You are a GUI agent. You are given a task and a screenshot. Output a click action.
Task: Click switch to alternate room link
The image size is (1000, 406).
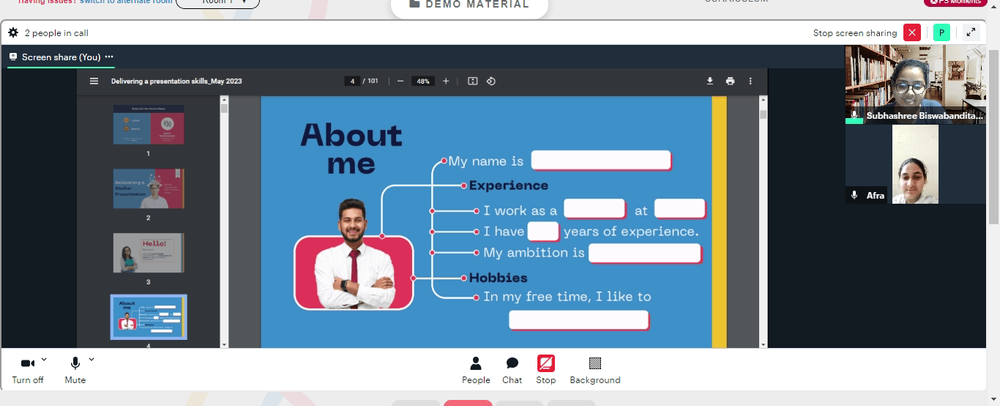124,2
